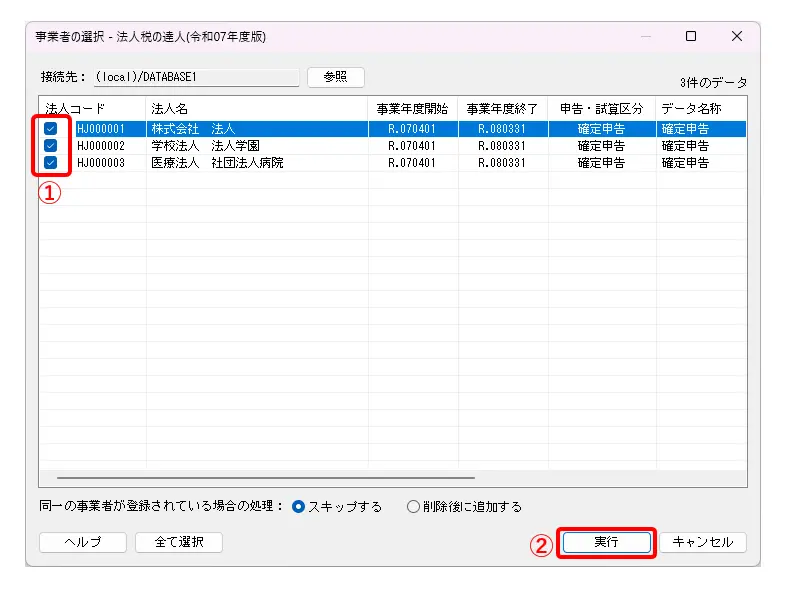Viewport: 811px width, 606px height.
Task: Uncheck the checkbox for HJ000001
Action: 50,129
